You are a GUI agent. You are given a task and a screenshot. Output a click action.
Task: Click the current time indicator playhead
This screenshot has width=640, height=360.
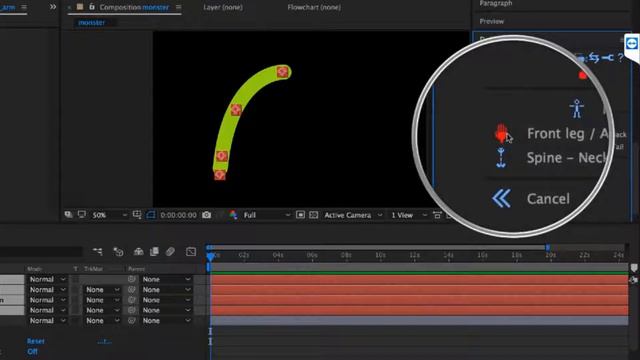point(210,256)
